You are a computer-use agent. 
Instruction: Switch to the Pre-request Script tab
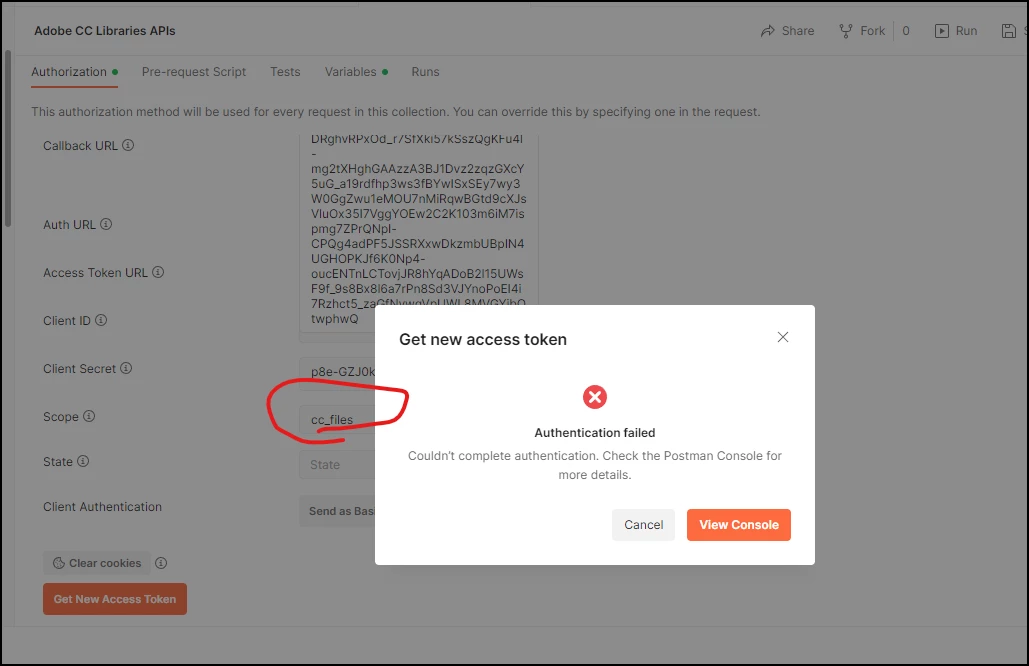pyautogui.click(x=194, y=72)
